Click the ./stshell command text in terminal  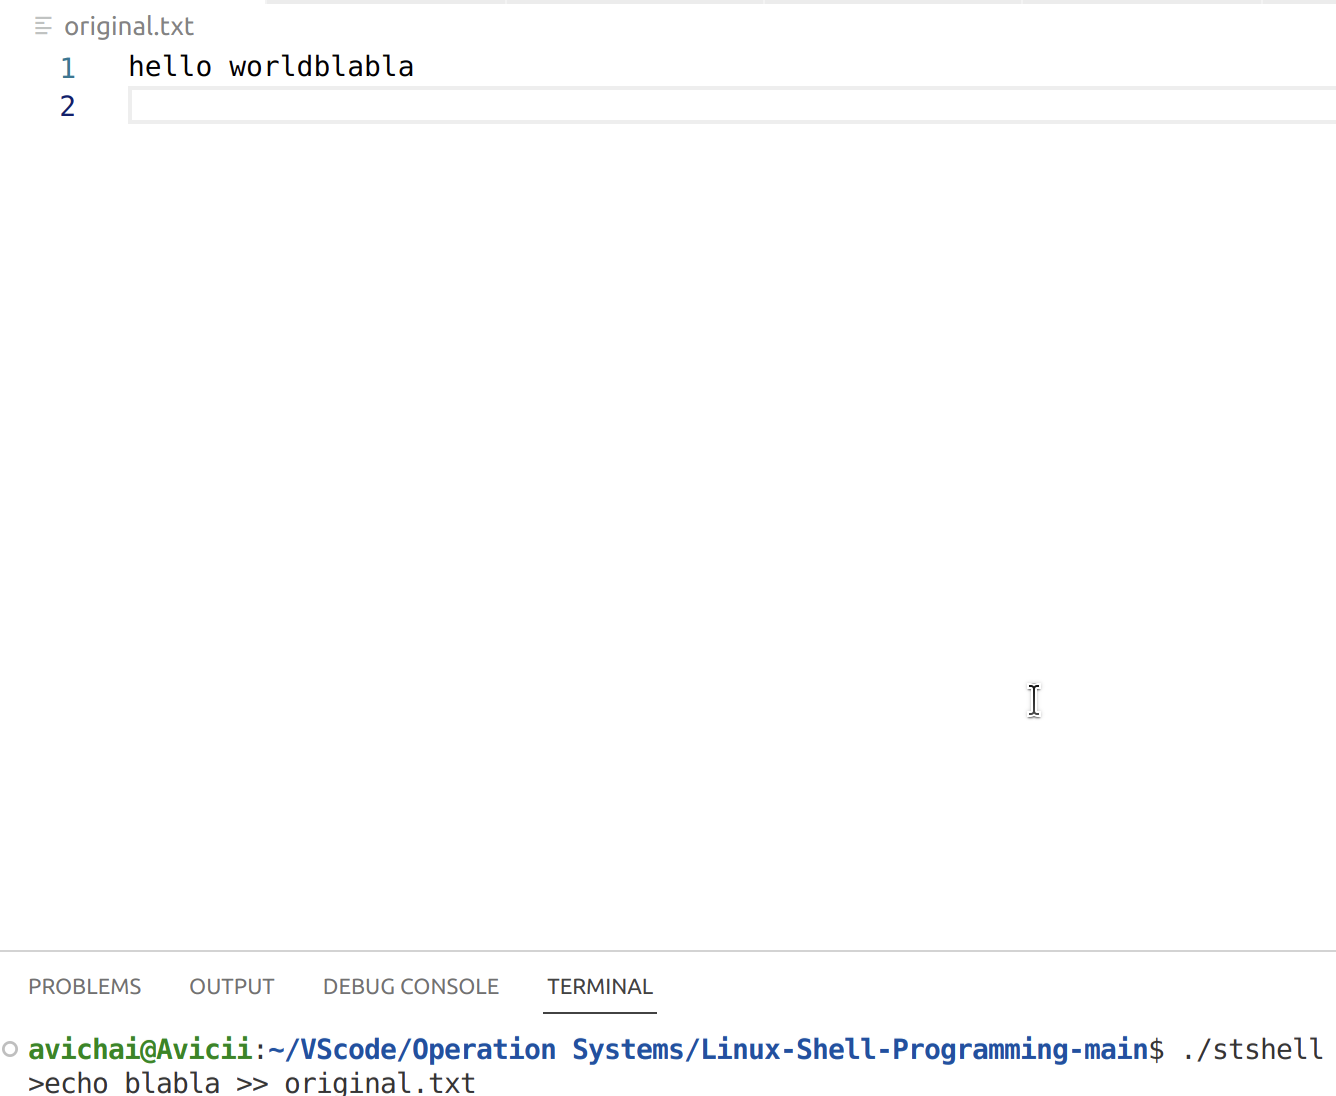pyautogui.click(x=1251, y=1048)
